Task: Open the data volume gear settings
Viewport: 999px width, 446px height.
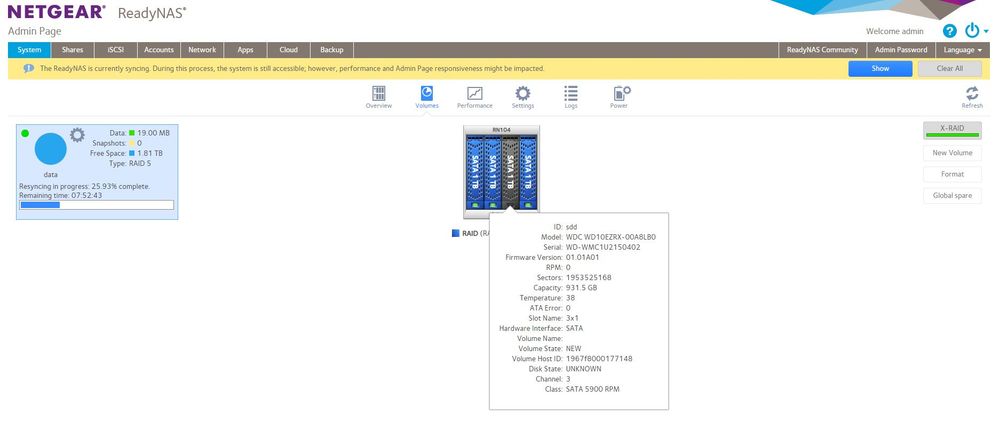Action: (x=77, y=134)
